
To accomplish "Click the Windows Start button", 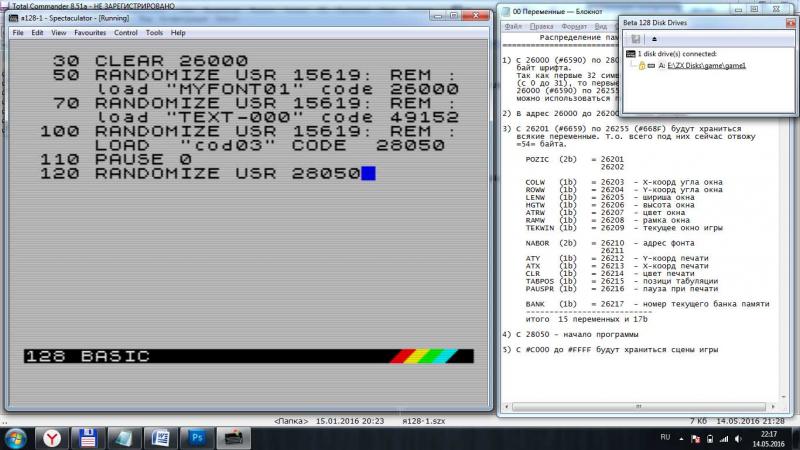I will coord(16,437).
